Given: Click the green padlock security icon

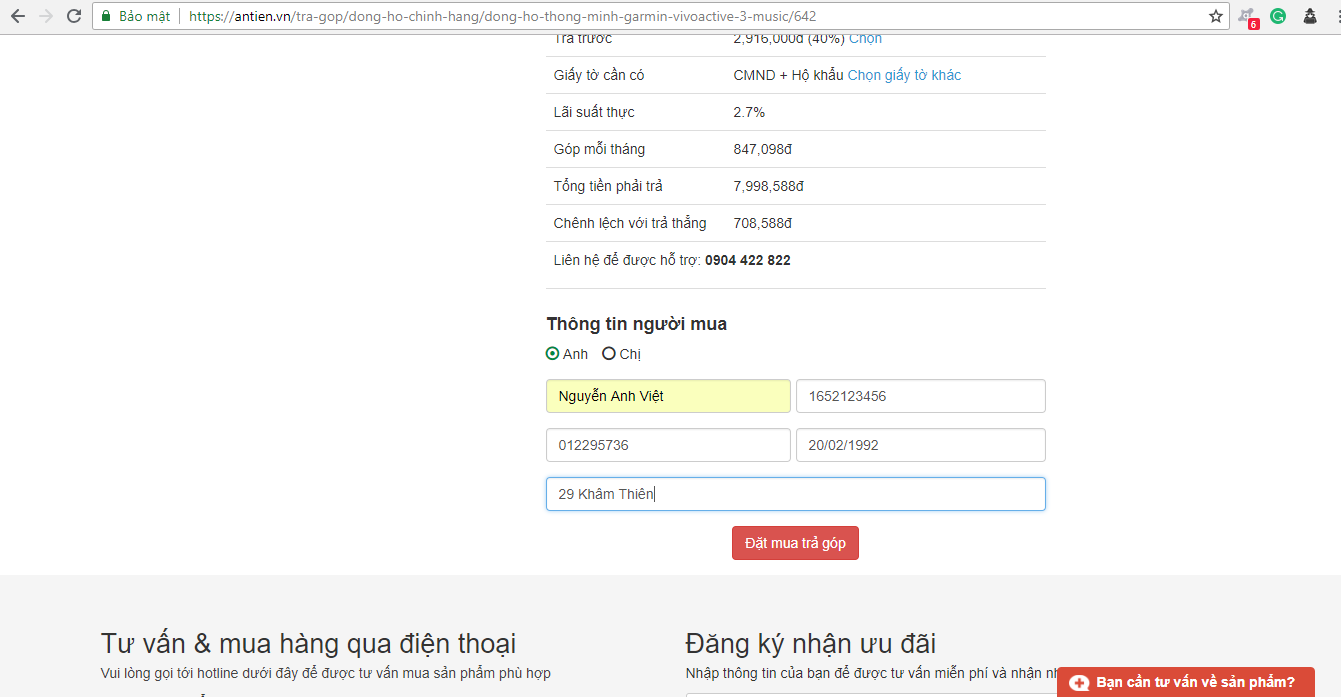Looking at the screenshot, I should tap(106, 16).
